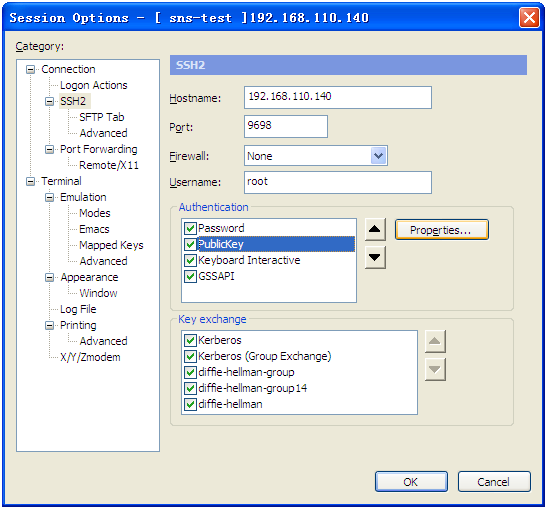Select the diffie-hellman-group14 entry
This screenshot has width=547, height=509.
(253, 388)
